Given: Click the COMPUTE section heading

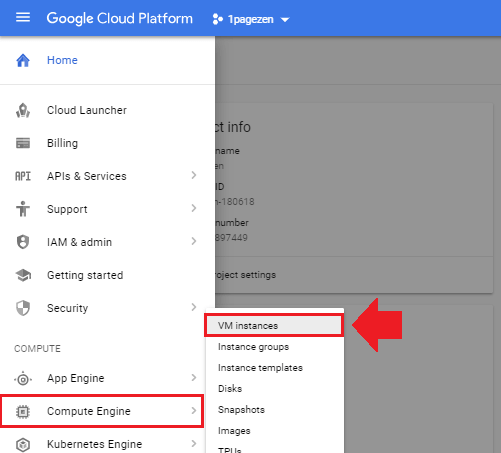Looking at the screenshot, I should click(x=37, y=349).
